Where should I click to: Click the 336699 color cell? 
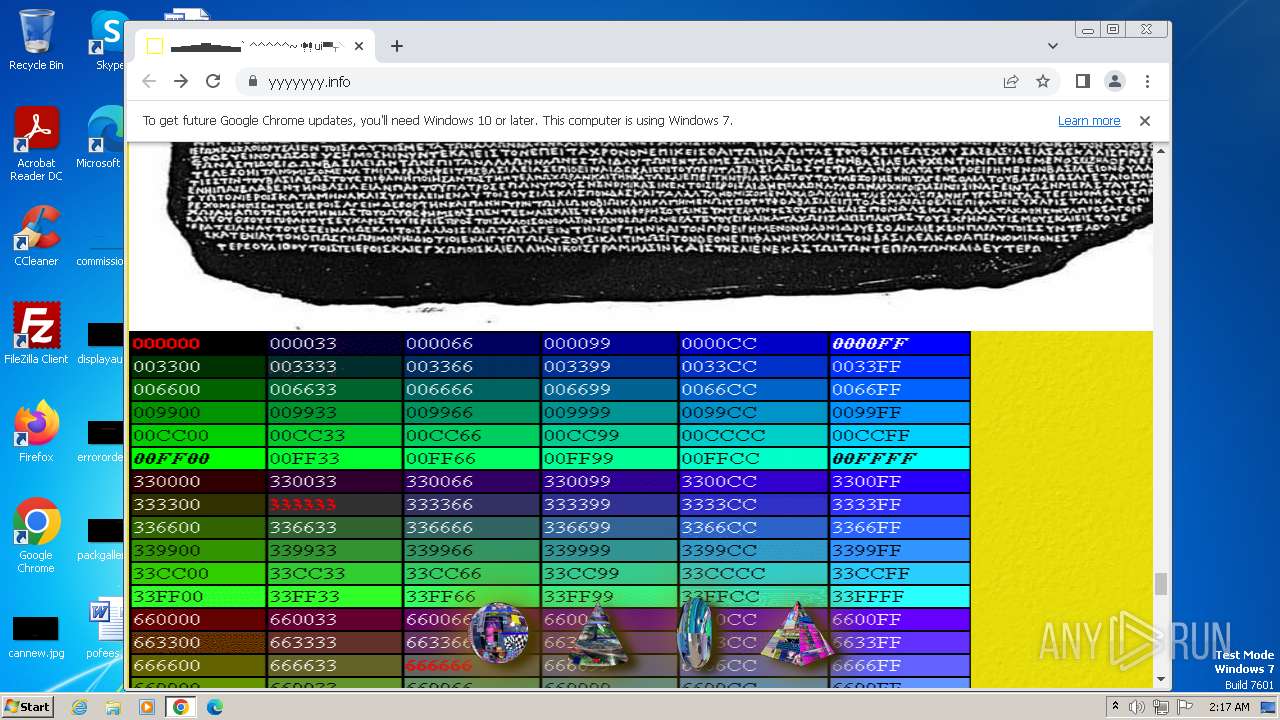609,527
